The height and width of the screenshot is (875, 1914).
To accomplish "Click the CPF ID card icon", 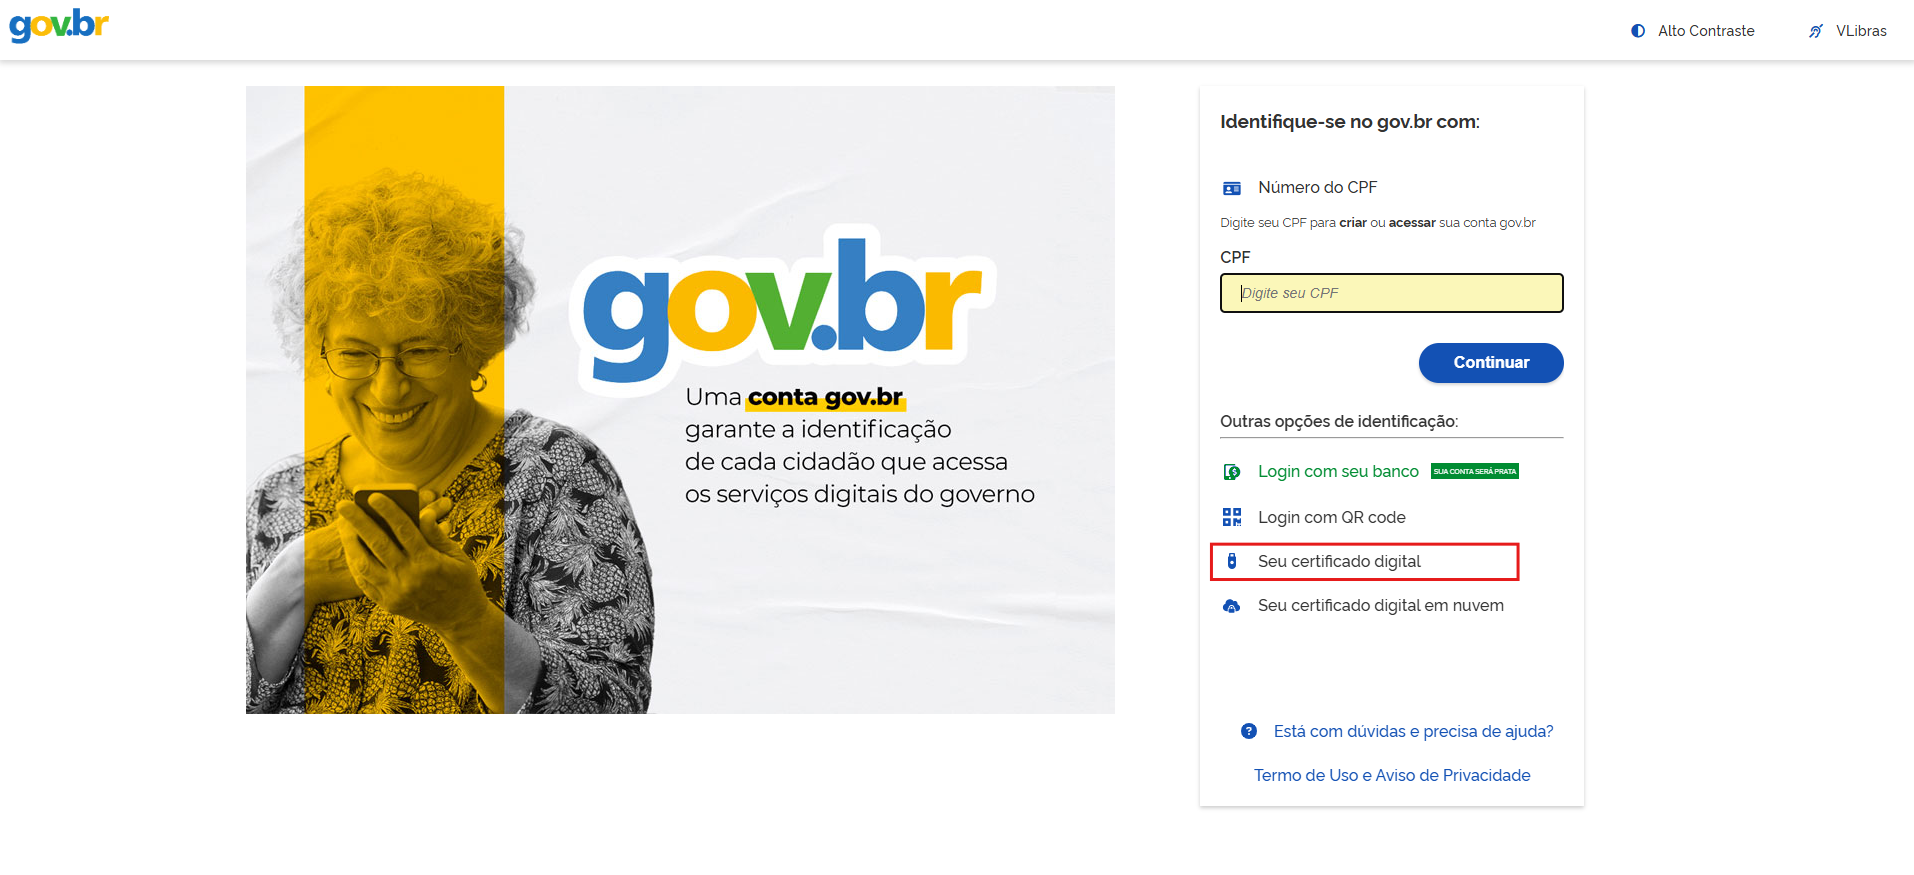I will 1232,188.
